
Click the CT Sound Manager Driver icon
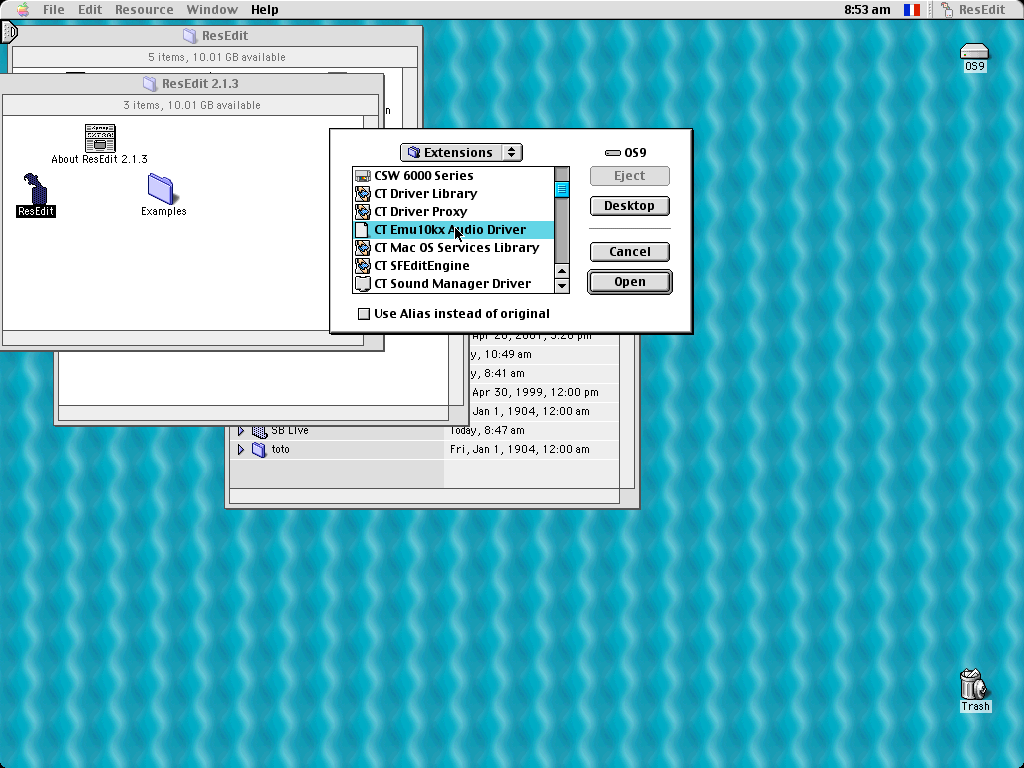point(362,284)
